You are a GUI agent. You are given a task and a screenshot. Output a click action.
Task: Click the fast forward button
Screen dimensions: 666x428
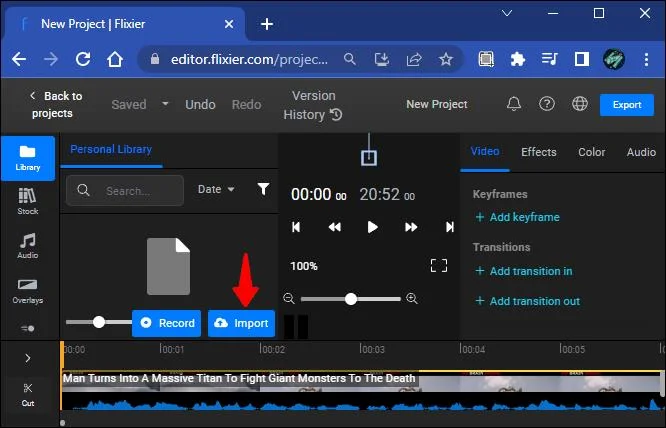coord(411,227)
